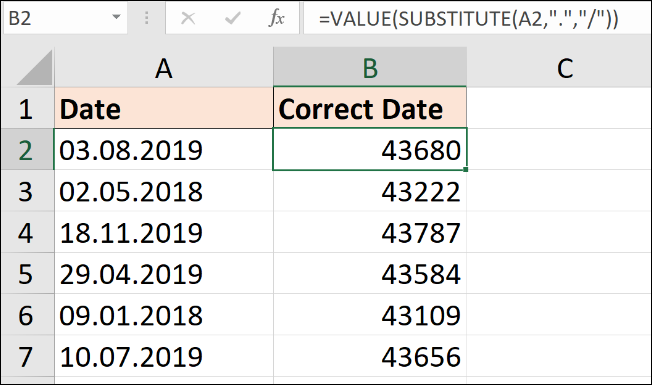The image size is (652, 385).
Task: Click cell with value 43109
Action: pyautogui.click(x=370, y=315)
